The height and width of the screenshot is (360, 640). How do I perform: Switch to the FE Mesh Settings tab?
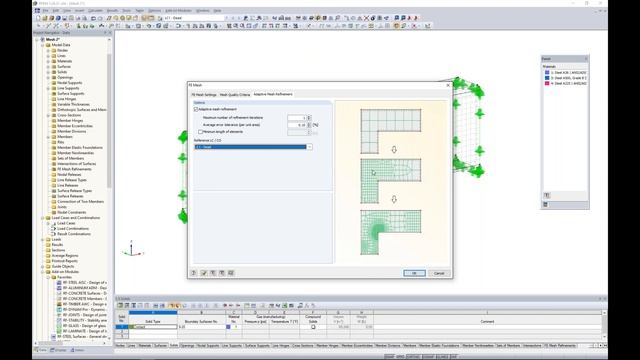click(x=204, y=95)
